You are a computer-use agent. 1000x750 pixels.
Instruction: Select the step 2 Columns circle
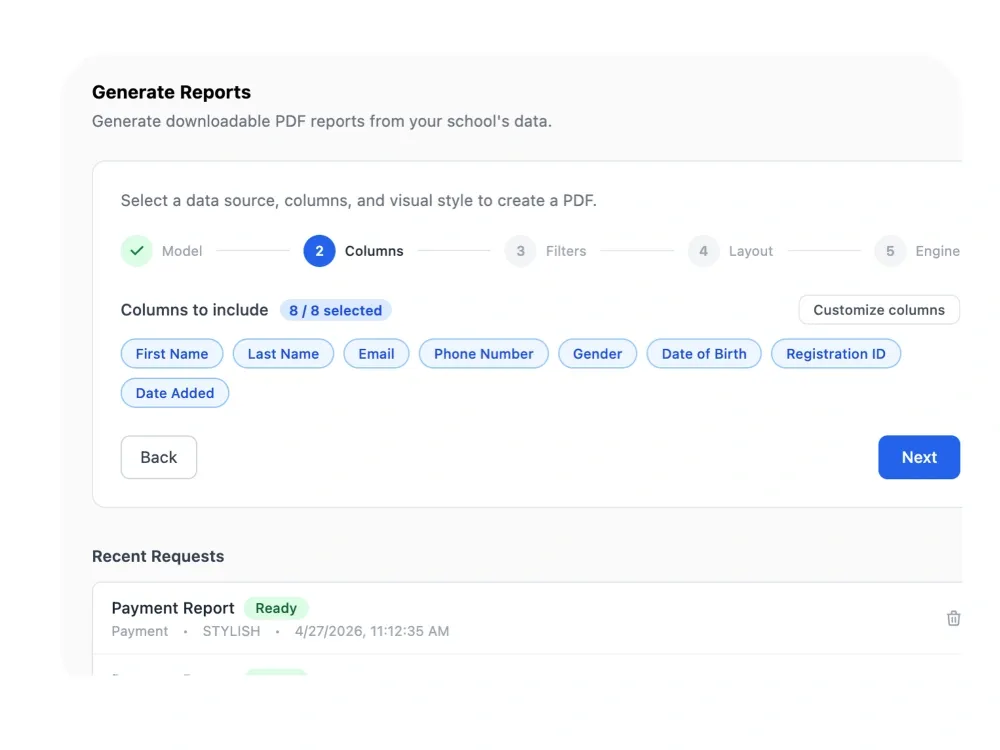pyautogui.click(x=319, y=251)
